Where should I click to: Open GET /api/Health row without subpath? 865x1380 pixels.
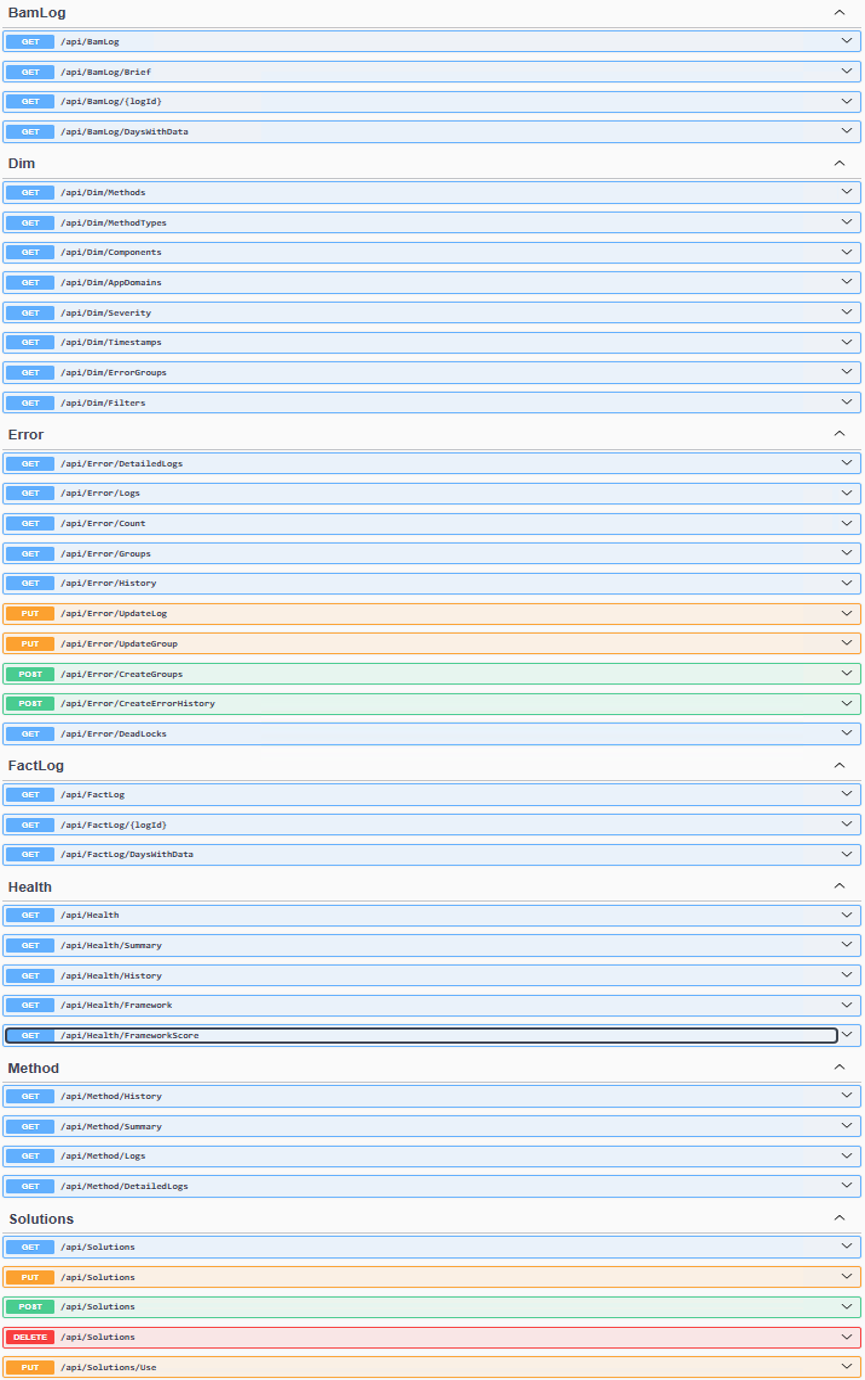(432, 915)
